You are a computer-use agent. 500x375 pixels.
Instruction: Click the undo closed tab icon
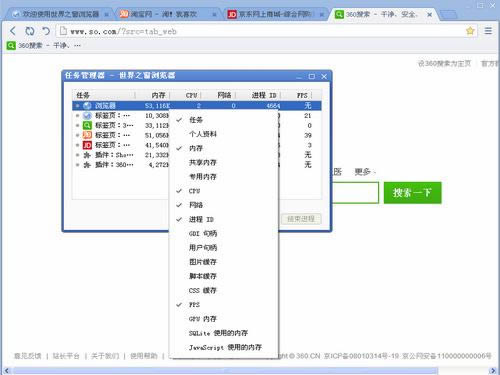(46, 31)
